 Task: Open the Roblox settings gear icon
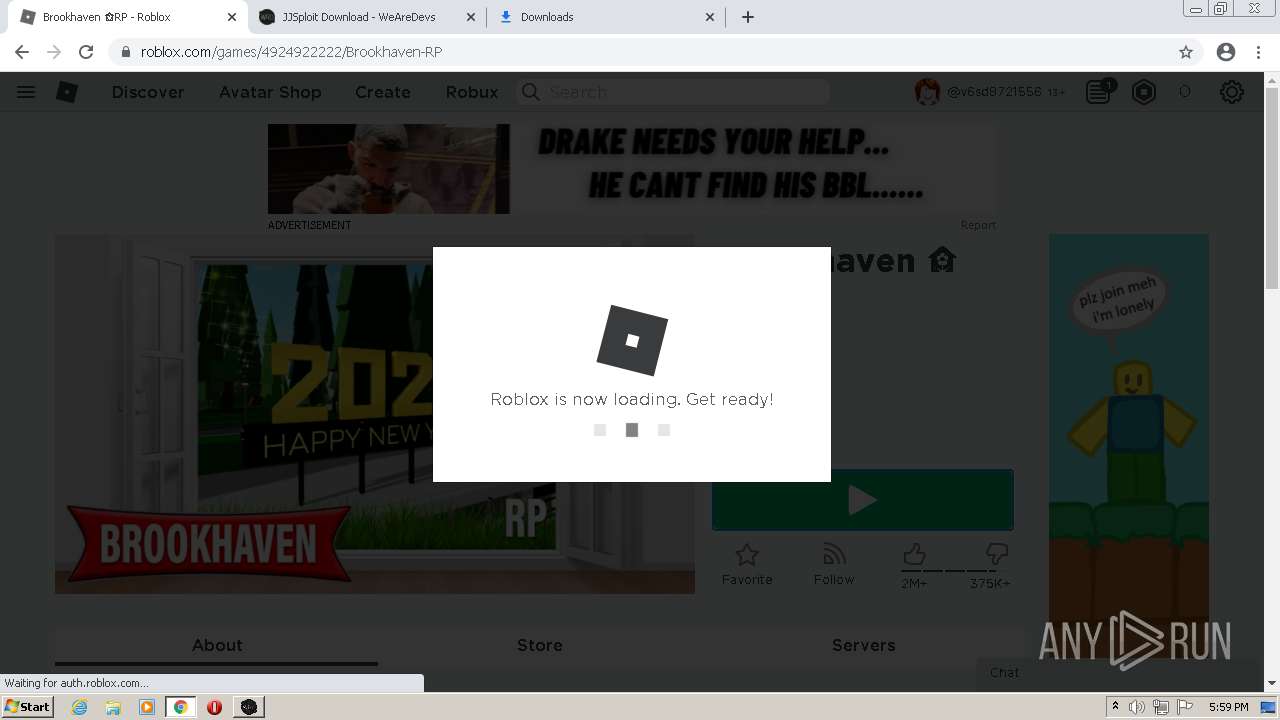pos(1232,92)
